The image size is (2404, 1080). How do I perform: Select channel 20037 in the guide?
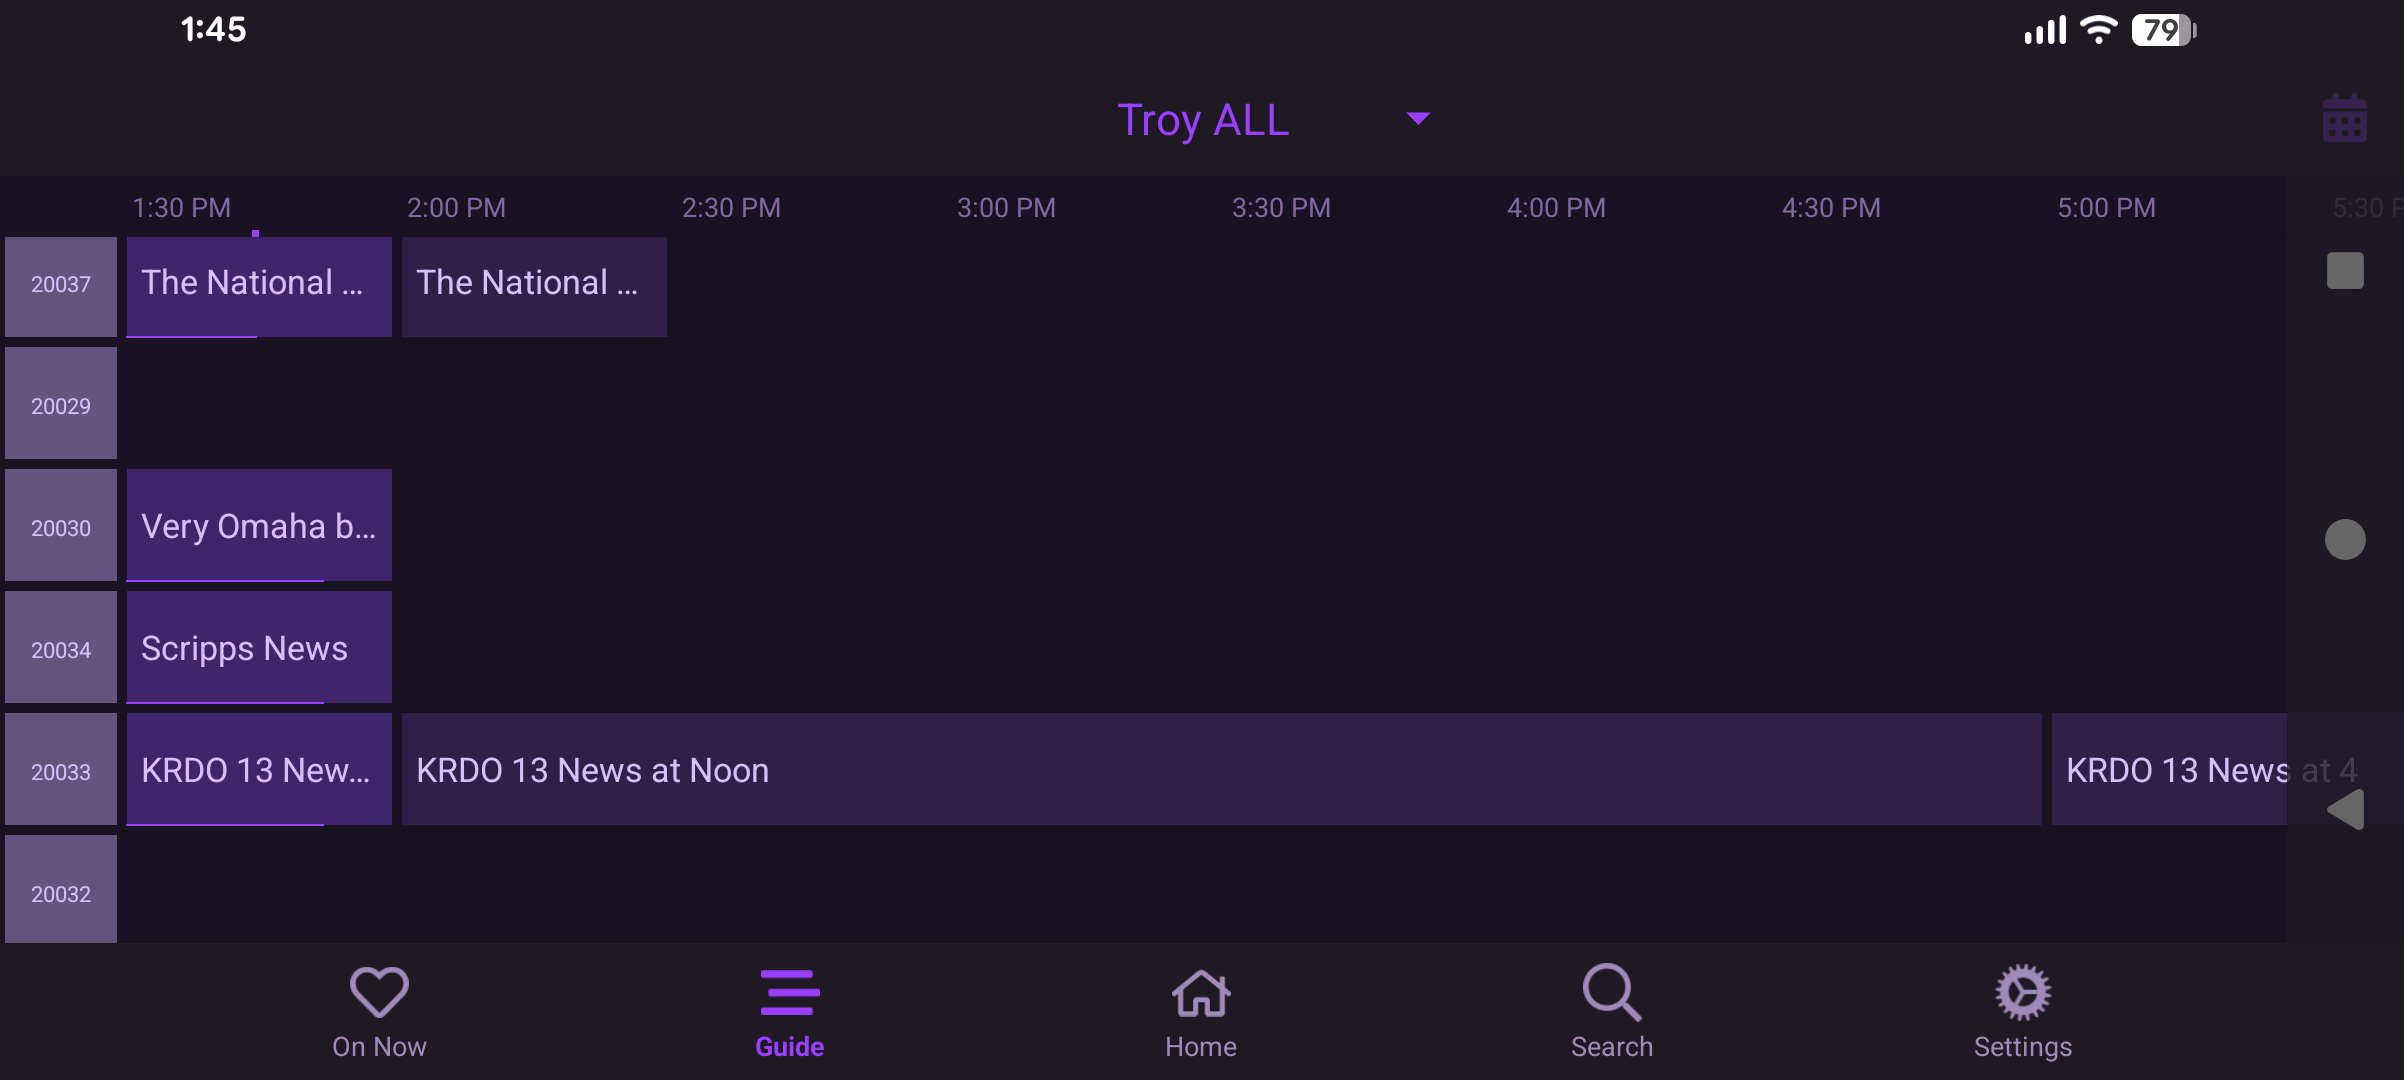pos(61,286)
